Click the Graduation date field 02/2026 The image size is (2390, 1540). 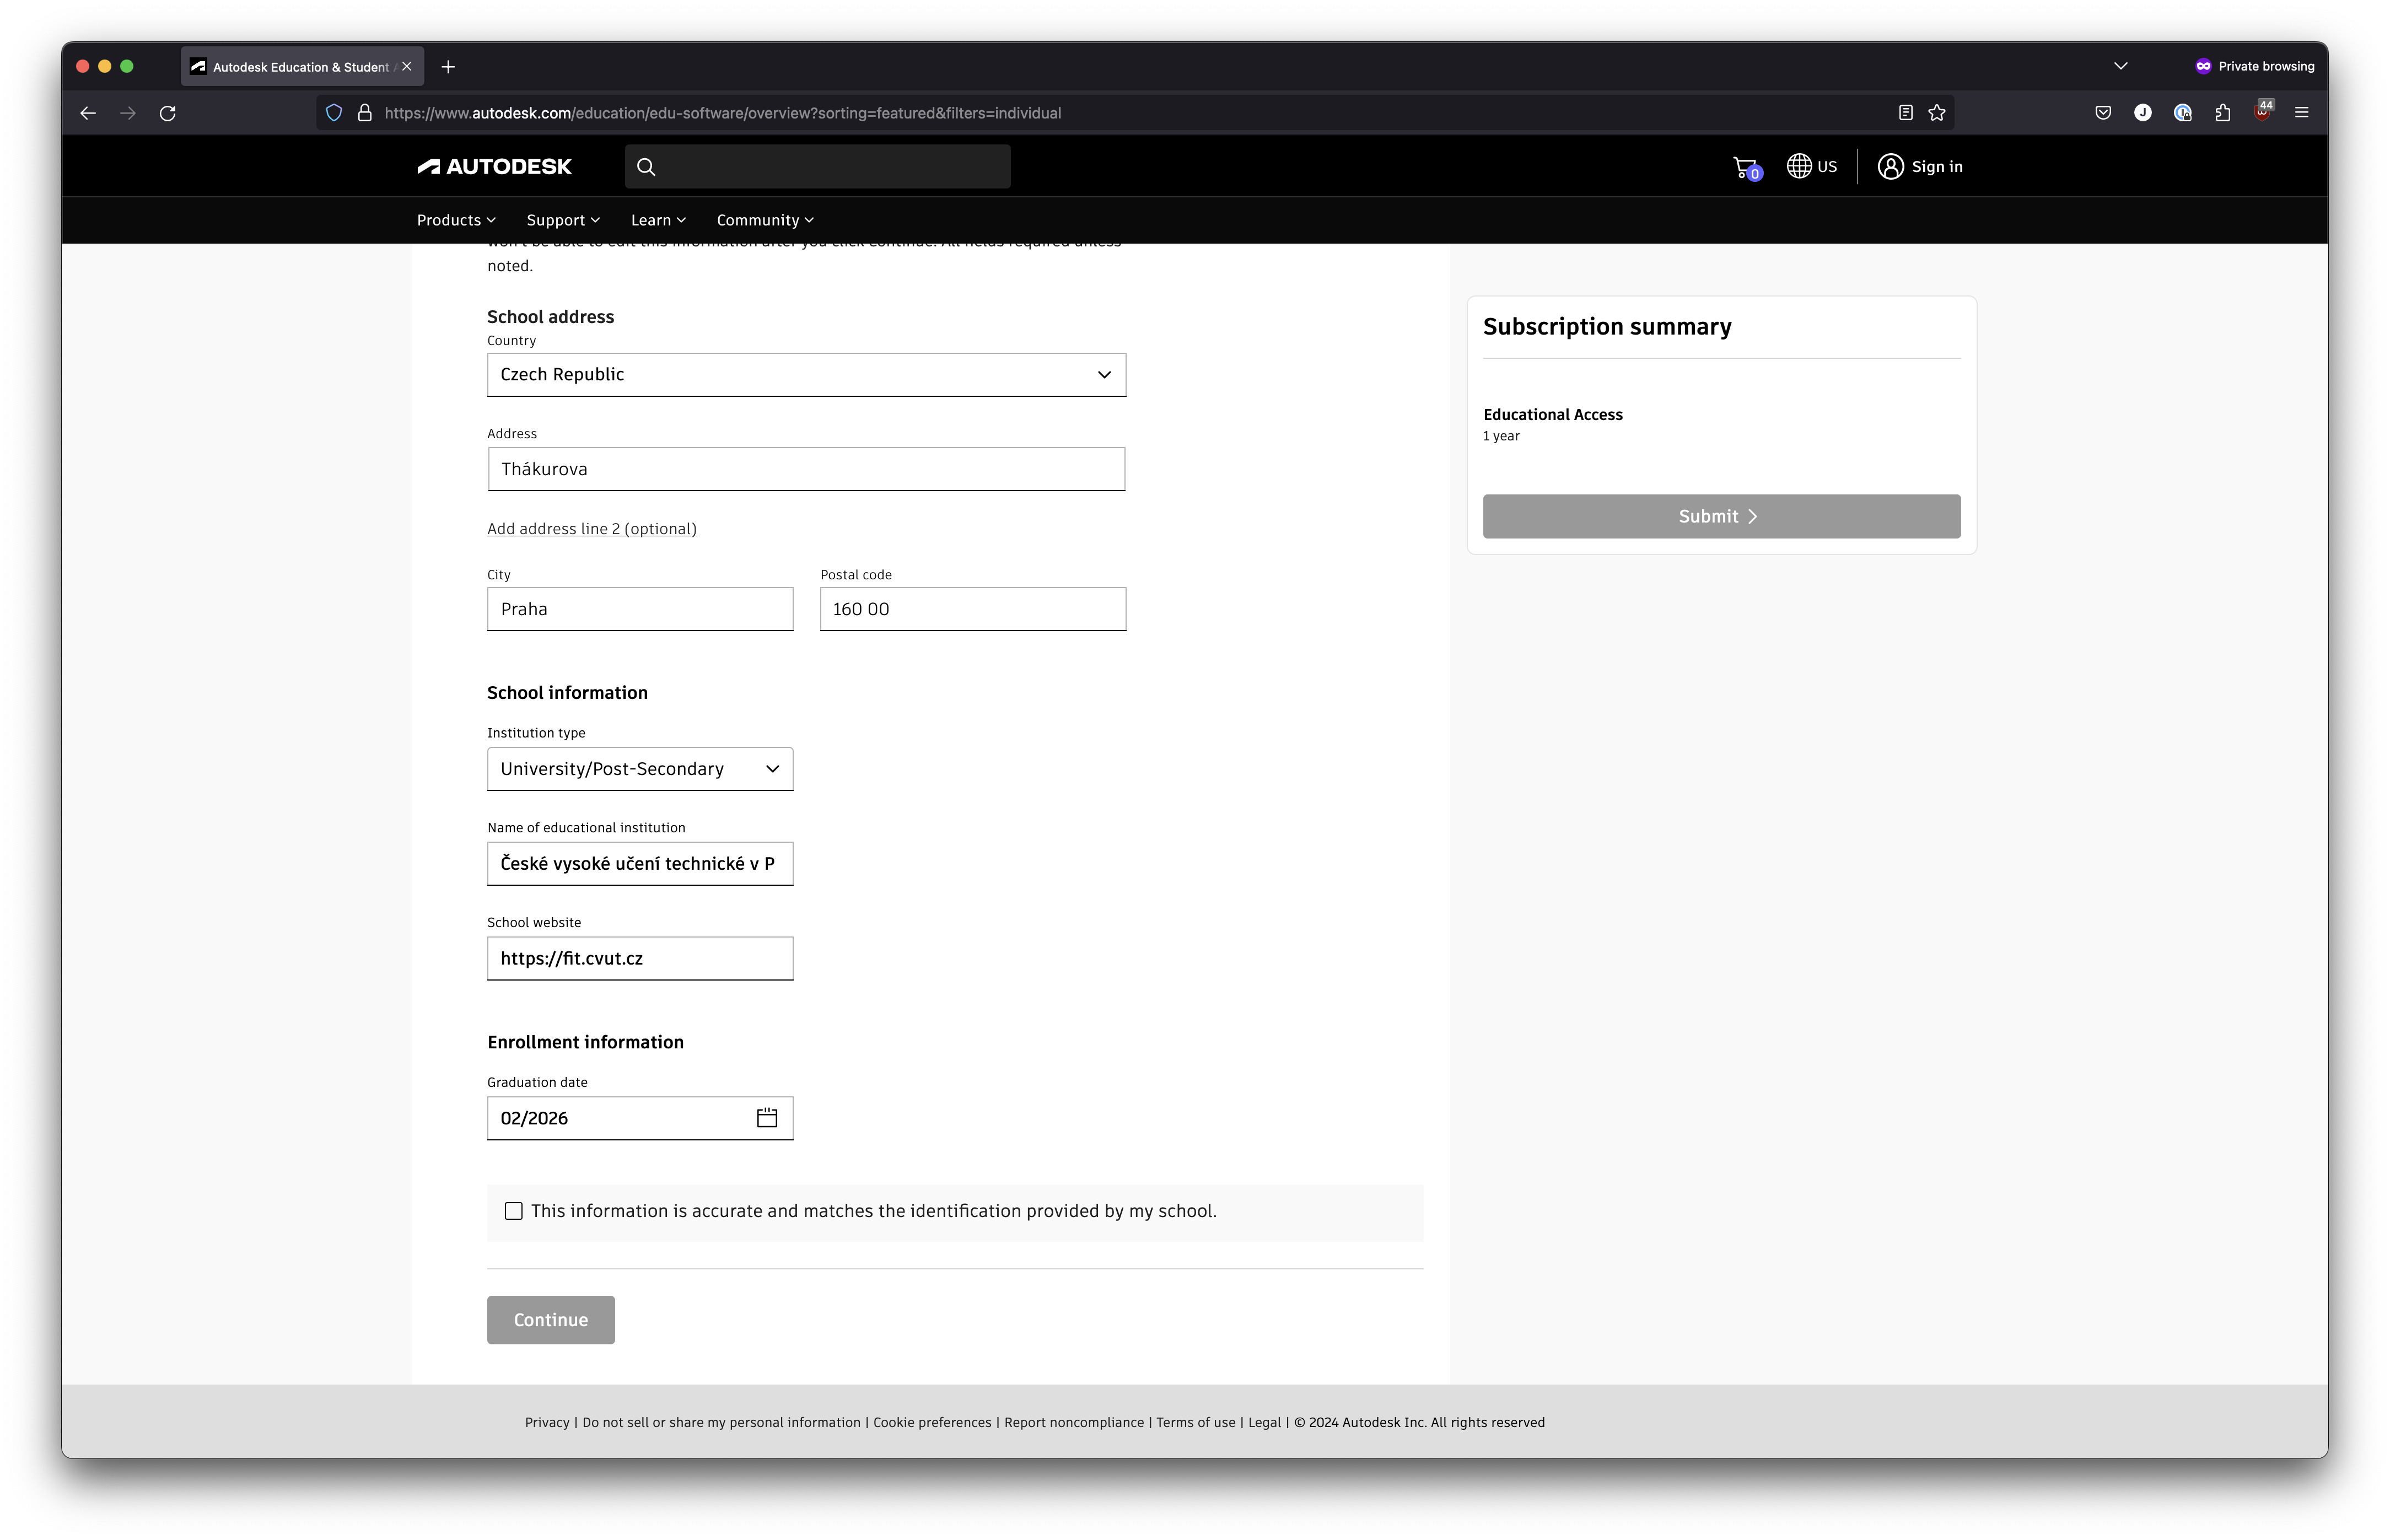click(640, 1118)
